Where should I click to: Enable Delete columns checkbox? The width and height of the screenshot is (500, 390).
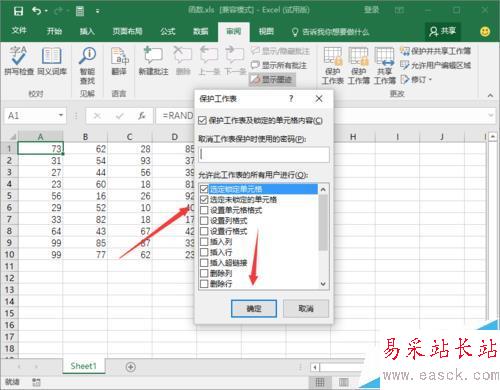point(204,273)
